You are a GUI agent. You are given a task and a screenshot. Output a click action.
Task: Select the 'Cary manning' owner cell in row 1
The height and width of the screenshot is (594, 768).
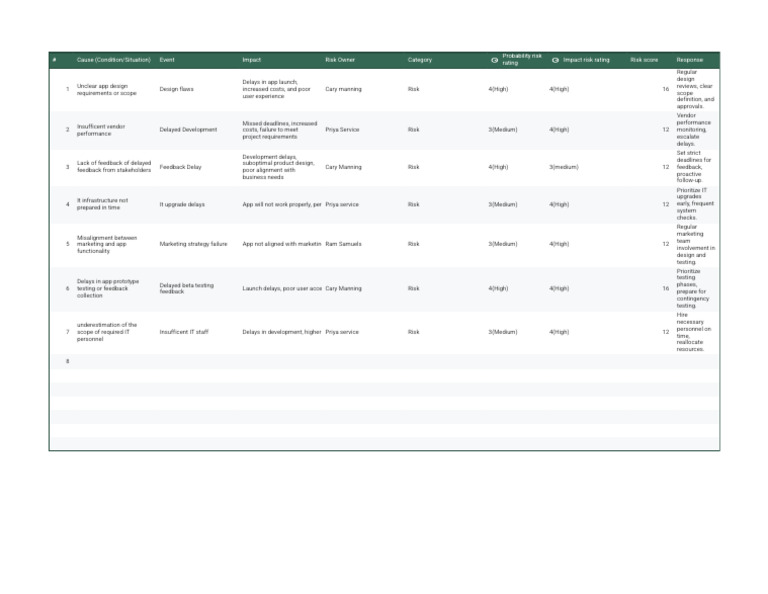pyautogui.click(x=343, y=89)
